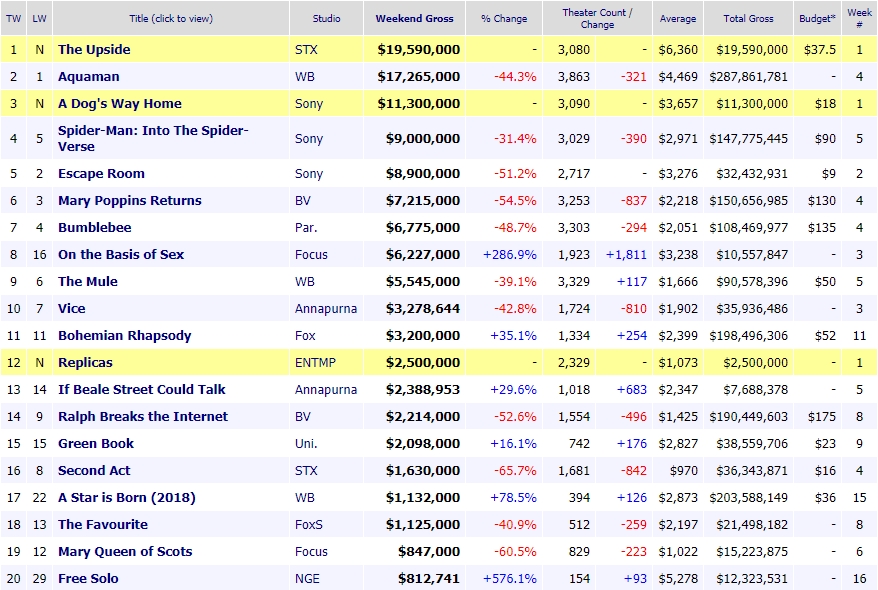
Task: Select total gross $287,861,781
Action: tap(749, 76)
